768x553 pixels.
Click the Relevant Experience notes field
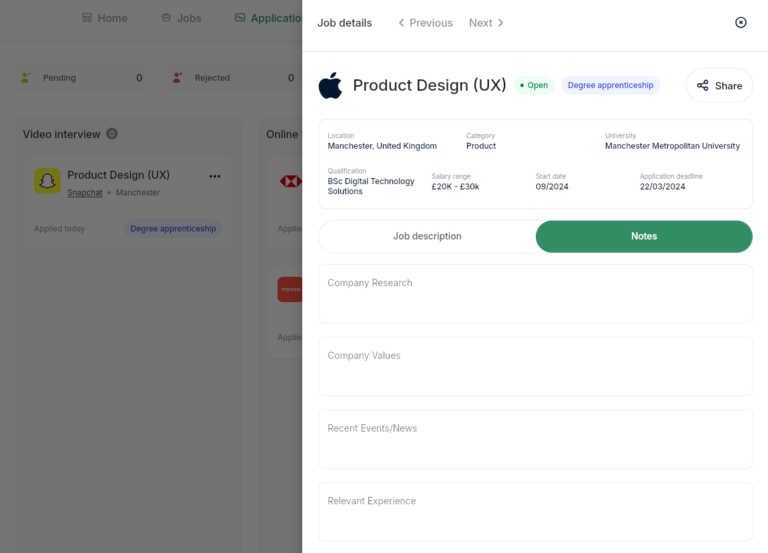click(x=535, y=512)
